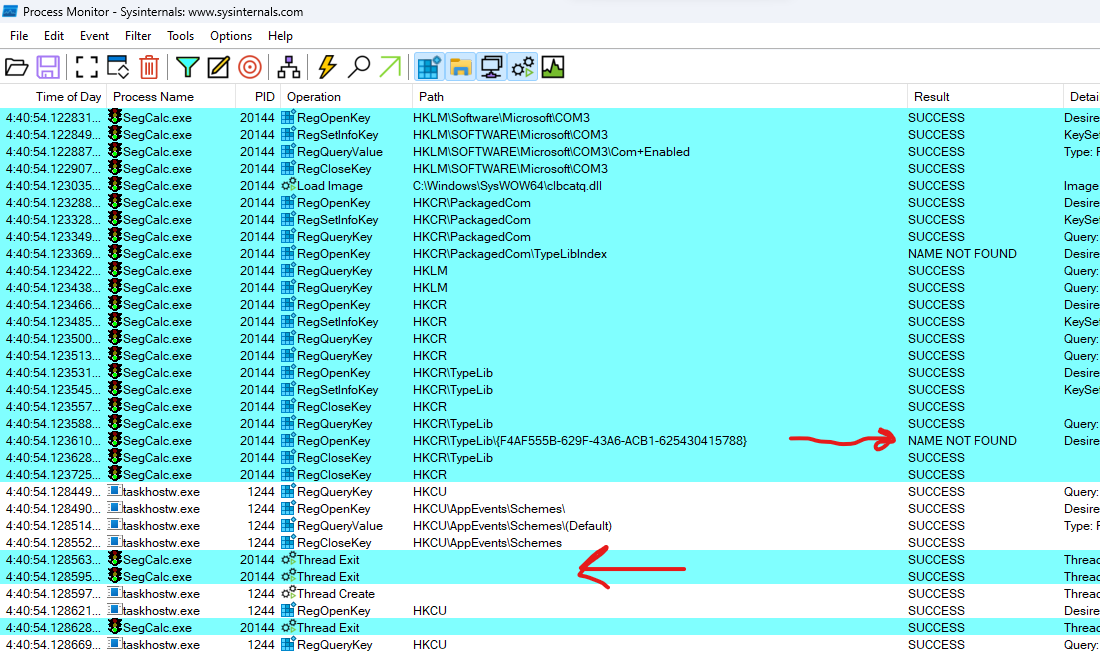This screenshot has height=652, width=1100.
Task: Click the Jump To Object arrow icon
Action: point(390,67)
